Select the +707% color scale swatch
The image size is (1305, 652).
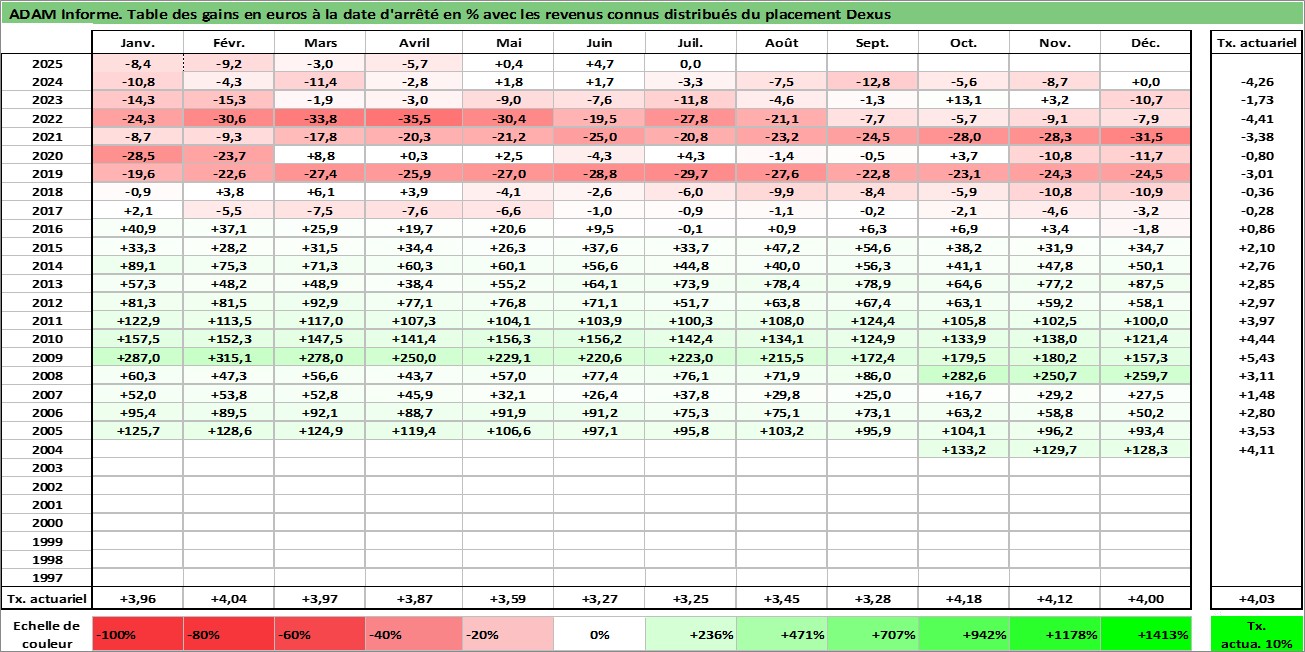click(x=872, y=634)
